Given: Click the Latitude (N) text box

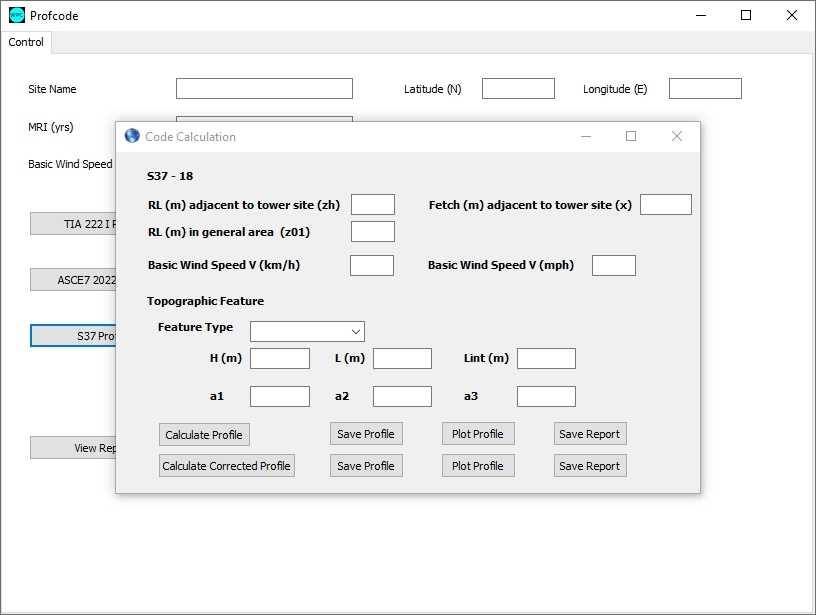Looking at the screenshot, I should pyautogui.click(x=518, y=89).
